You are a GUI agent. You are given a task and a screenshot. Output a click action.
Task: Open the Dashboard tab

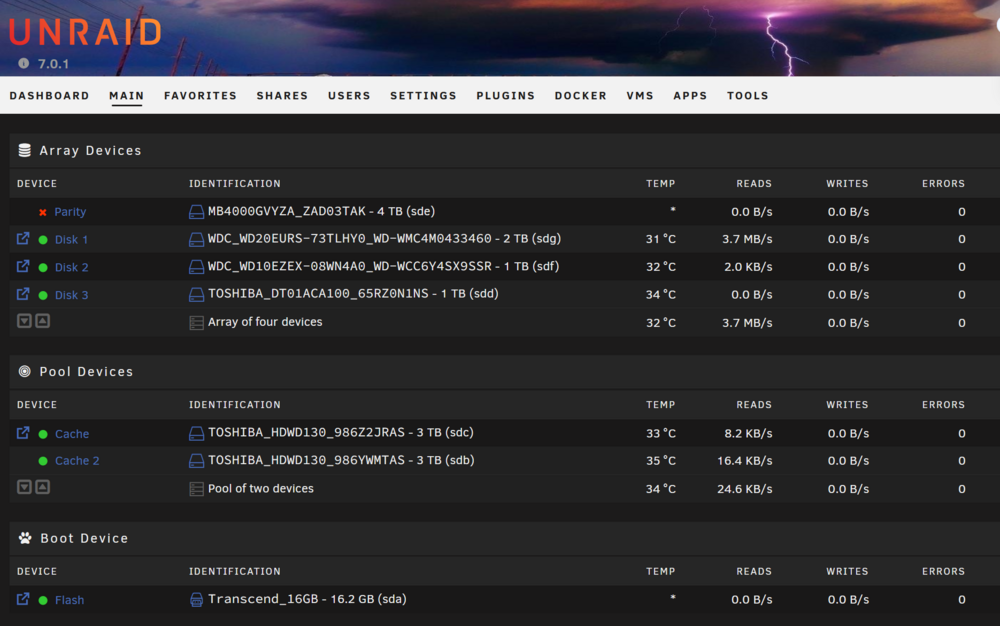tap(49, 96)
